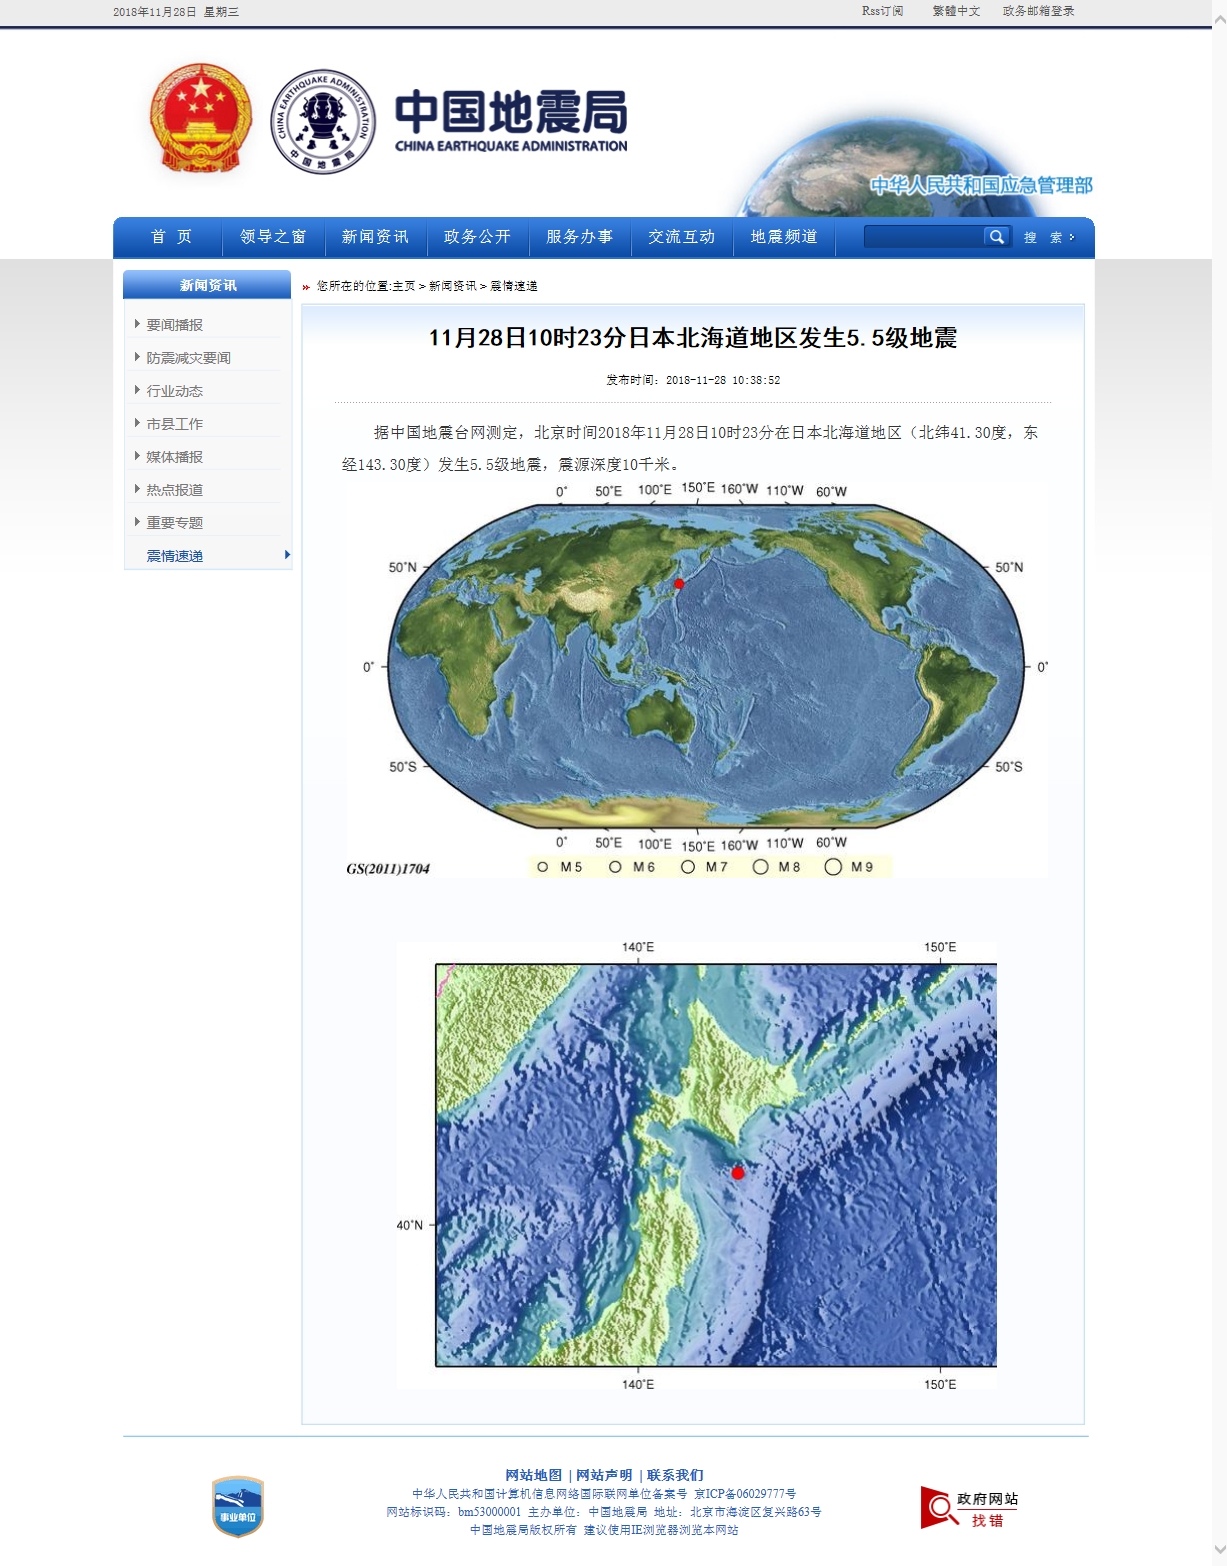Go to 首页 in the navigation bar
The image size is (1227, 1566).
coord(171,237)
